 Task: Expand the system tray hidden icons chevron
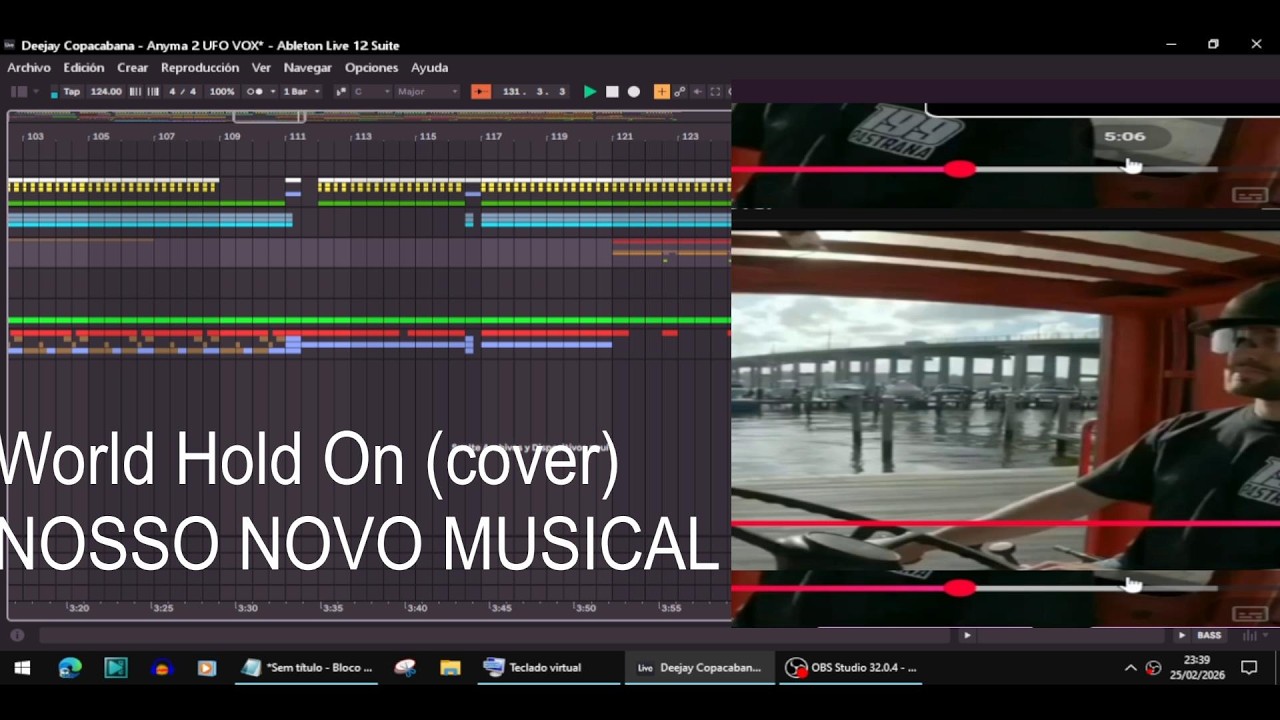[1130, 667]
